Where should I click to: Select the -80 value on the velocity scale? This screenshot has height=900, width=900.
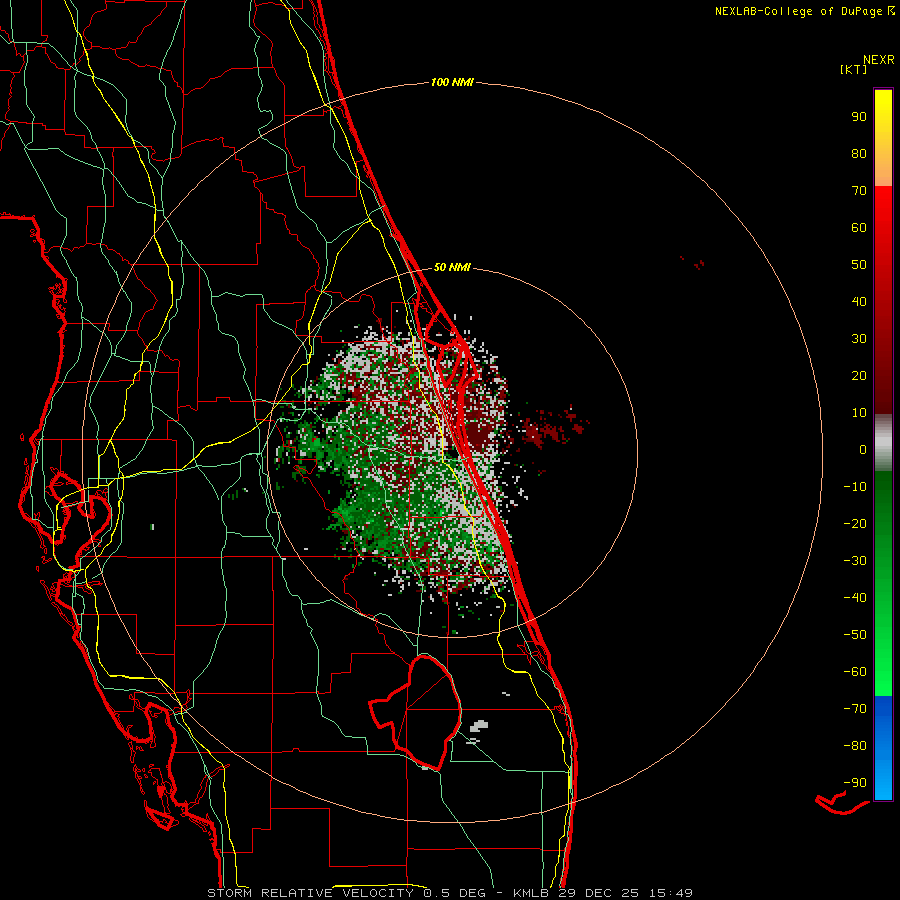[x=855, y=746]
